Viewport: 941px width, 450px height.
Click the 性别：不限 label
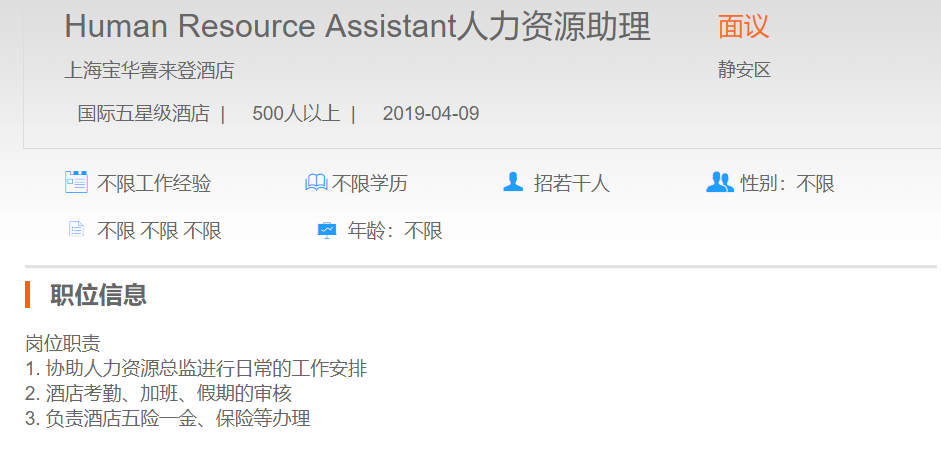[x=787, y=184]
